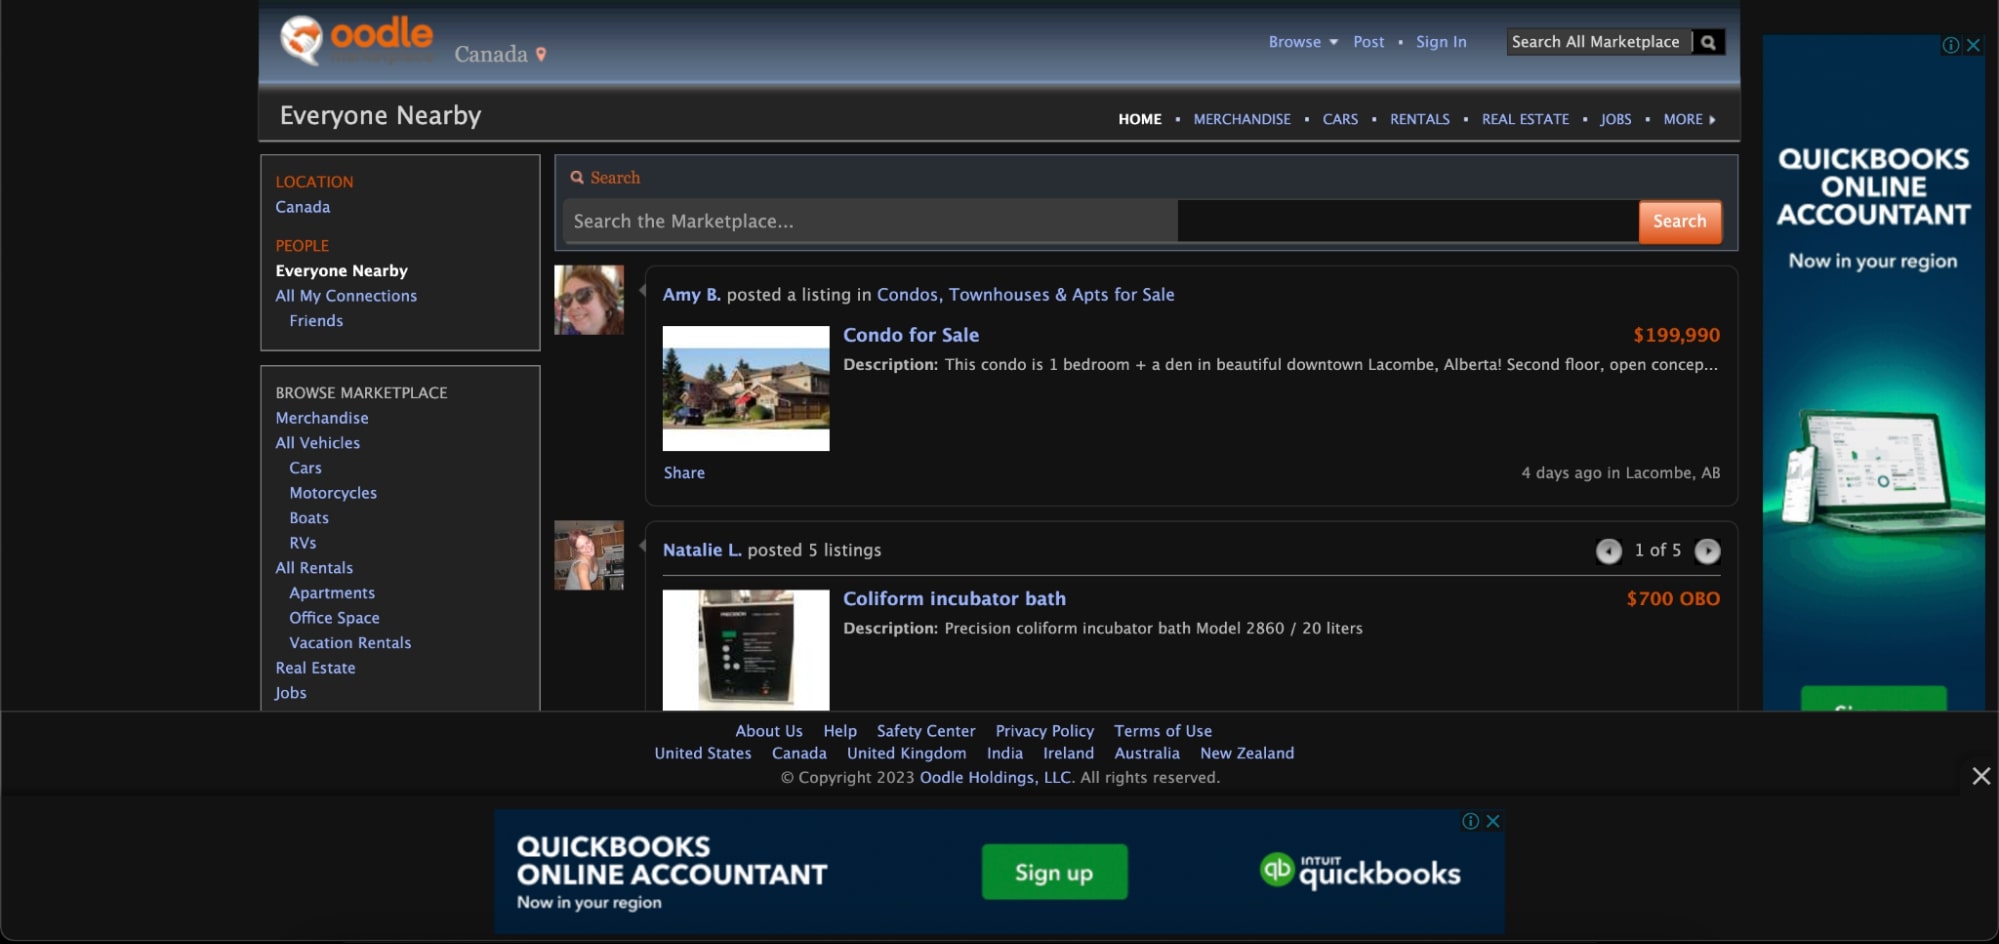Select the JOBS nav tab
The height and width of the screenshot is (944, 1999).
point(1615,119)
